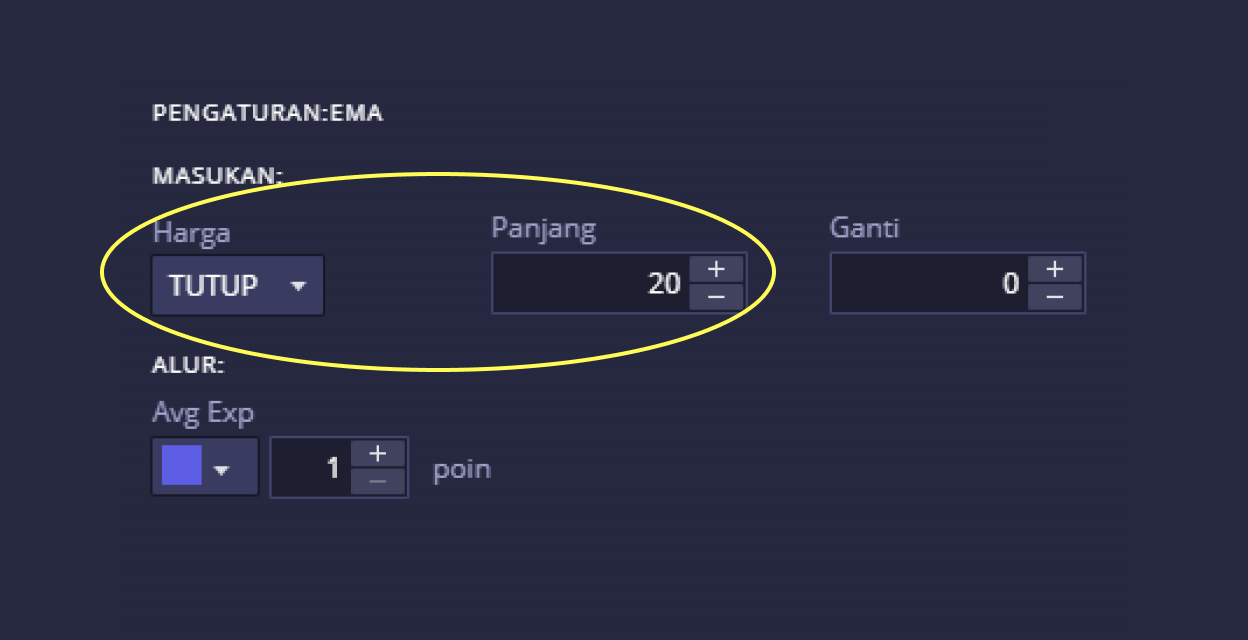
Task: Click the Avg Exp label
Action: pos(203,412)
